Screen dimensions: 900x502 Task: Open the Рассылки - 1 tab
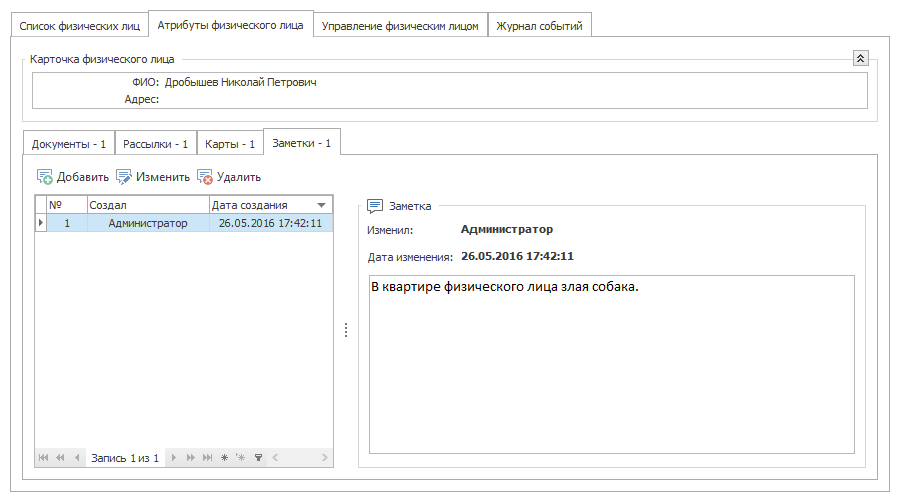(x=156, y=144)
